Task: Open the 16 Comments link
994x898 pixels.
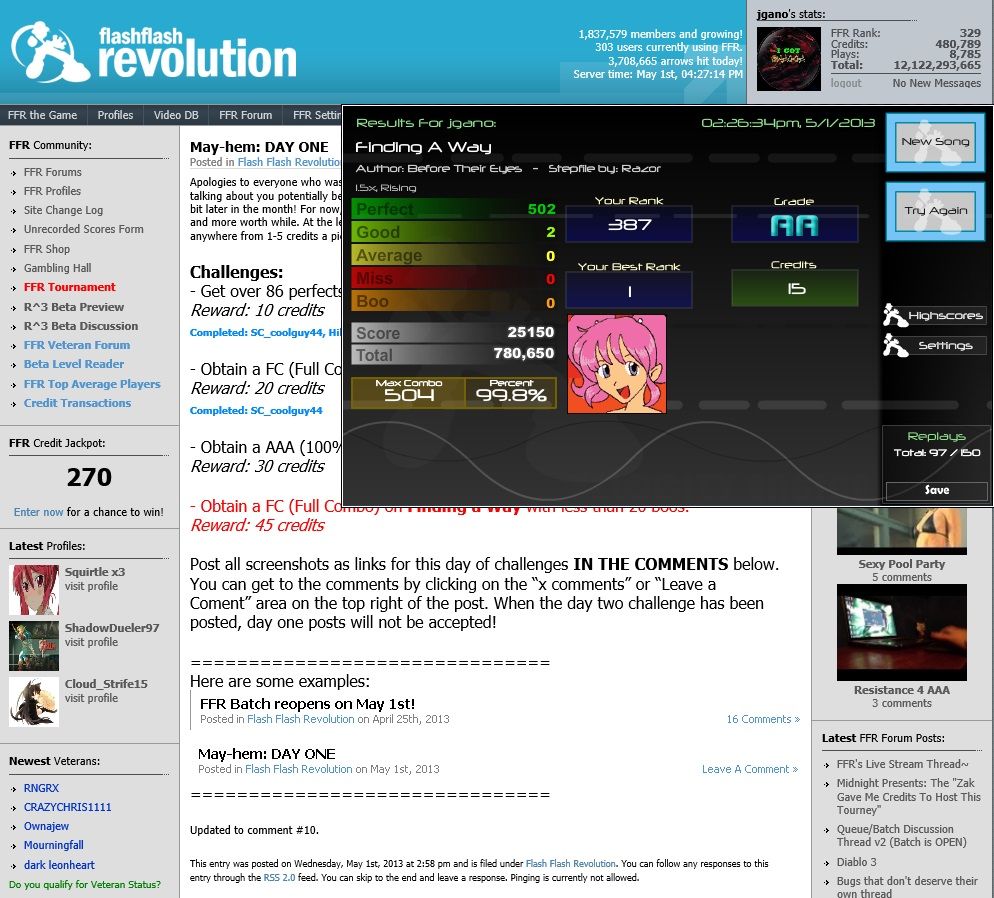Action: pos(762,719)
